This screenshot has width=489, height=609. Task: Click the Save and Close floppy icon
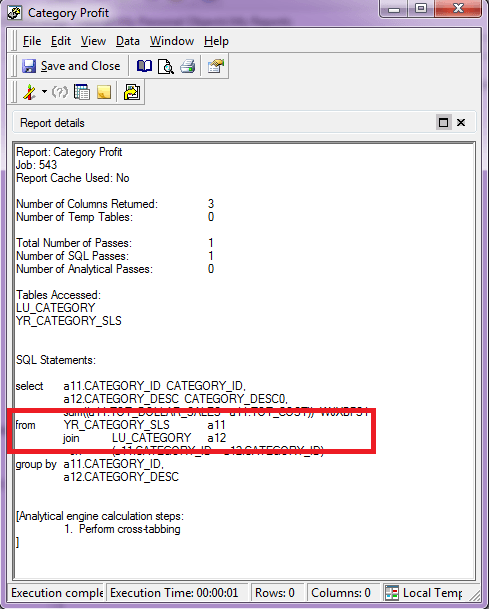[29, 66]
